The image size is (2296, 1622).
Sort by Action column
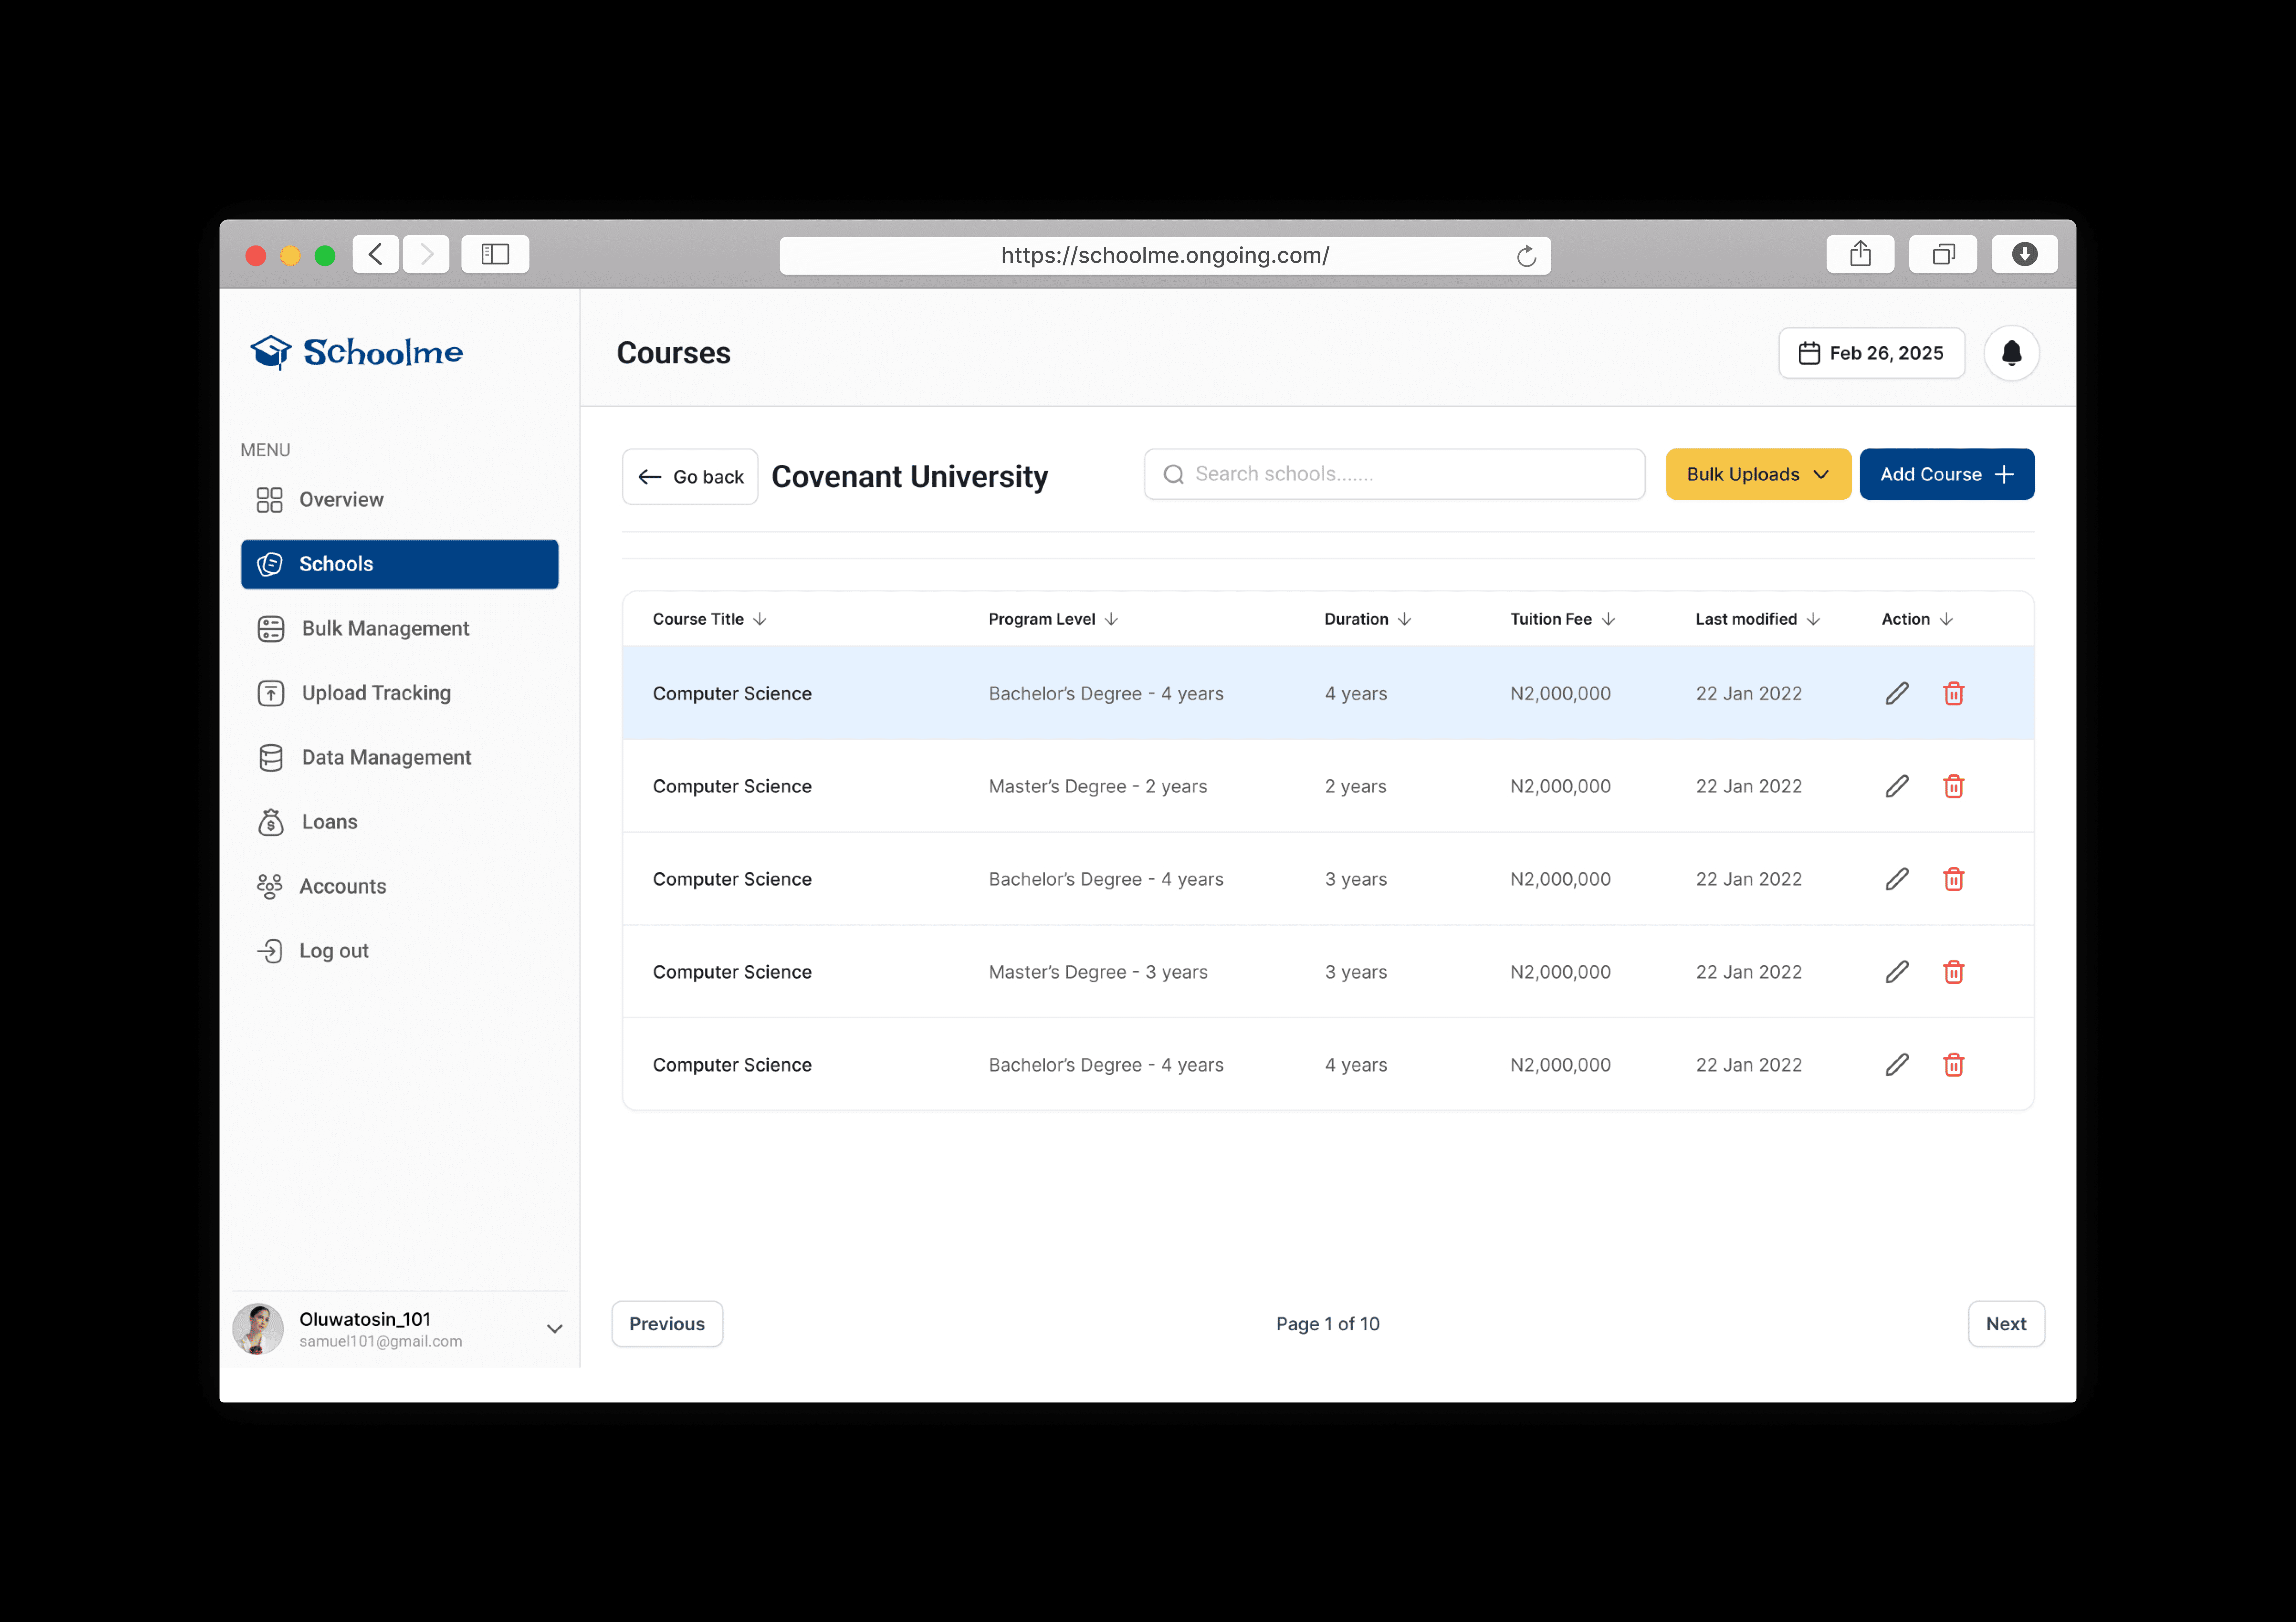[1946, 619]
